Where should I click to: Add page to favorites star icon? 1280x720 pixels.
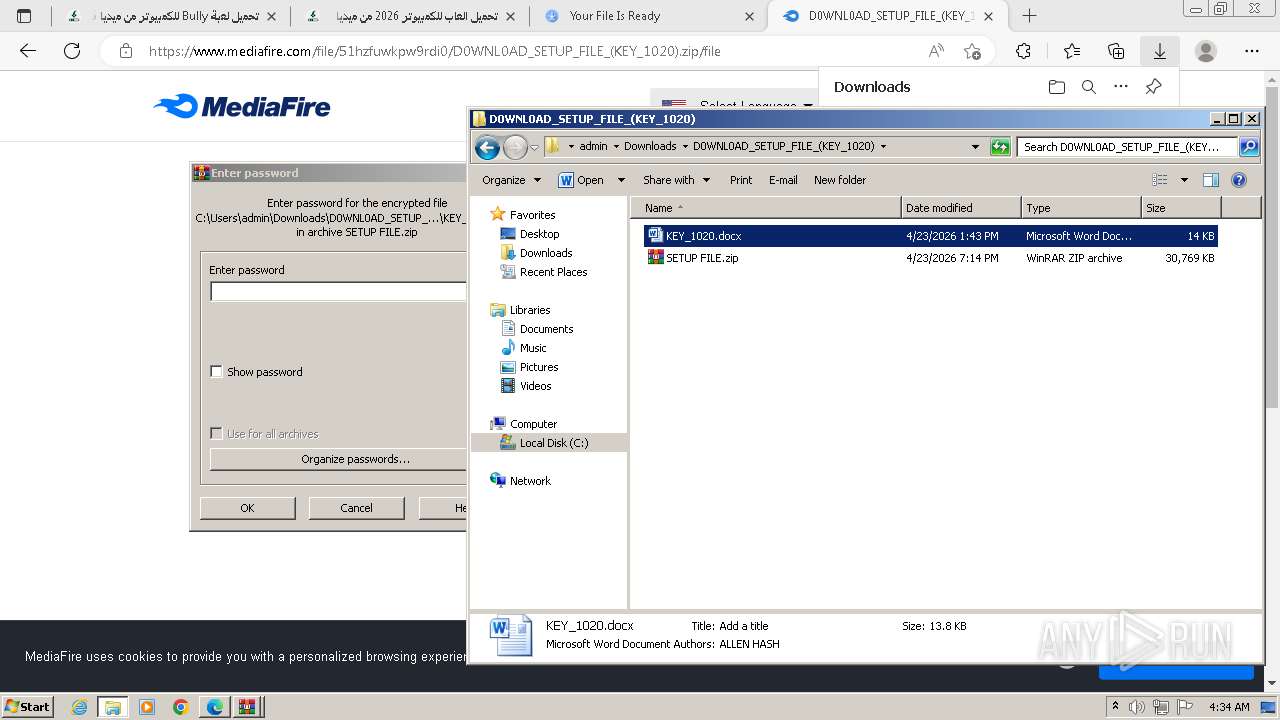click(972, 51)
